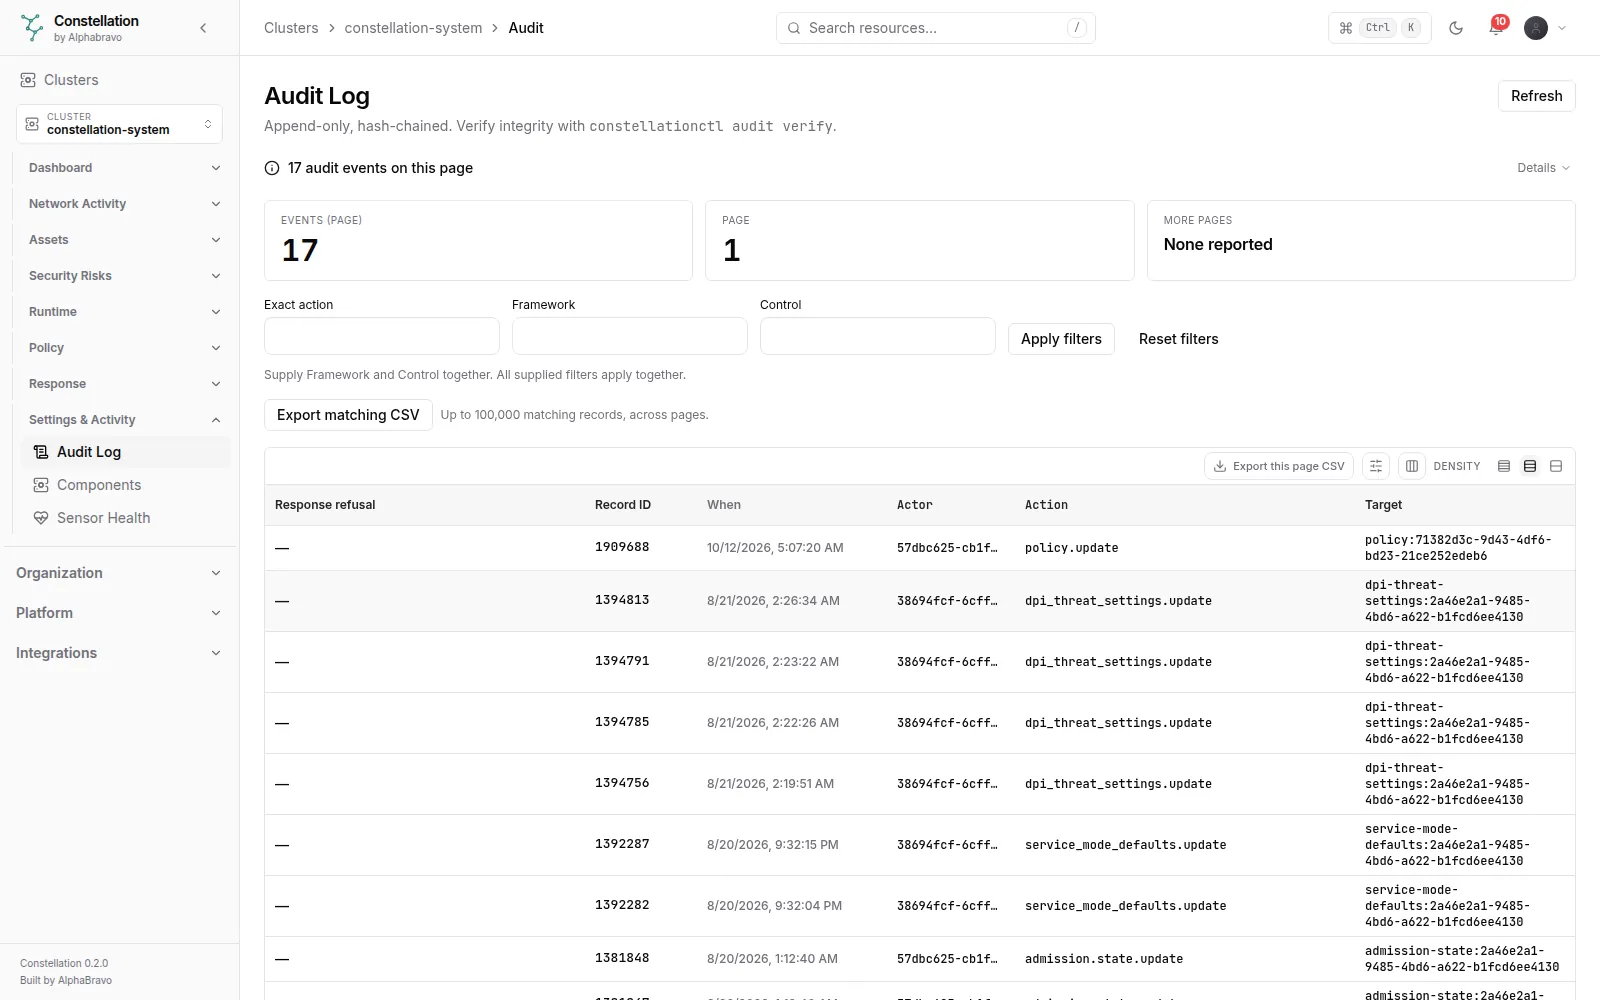The height and width of the screenshot is (1000, 1600).
Task: Sort by the Action column header
Action: pos(1046,505)
